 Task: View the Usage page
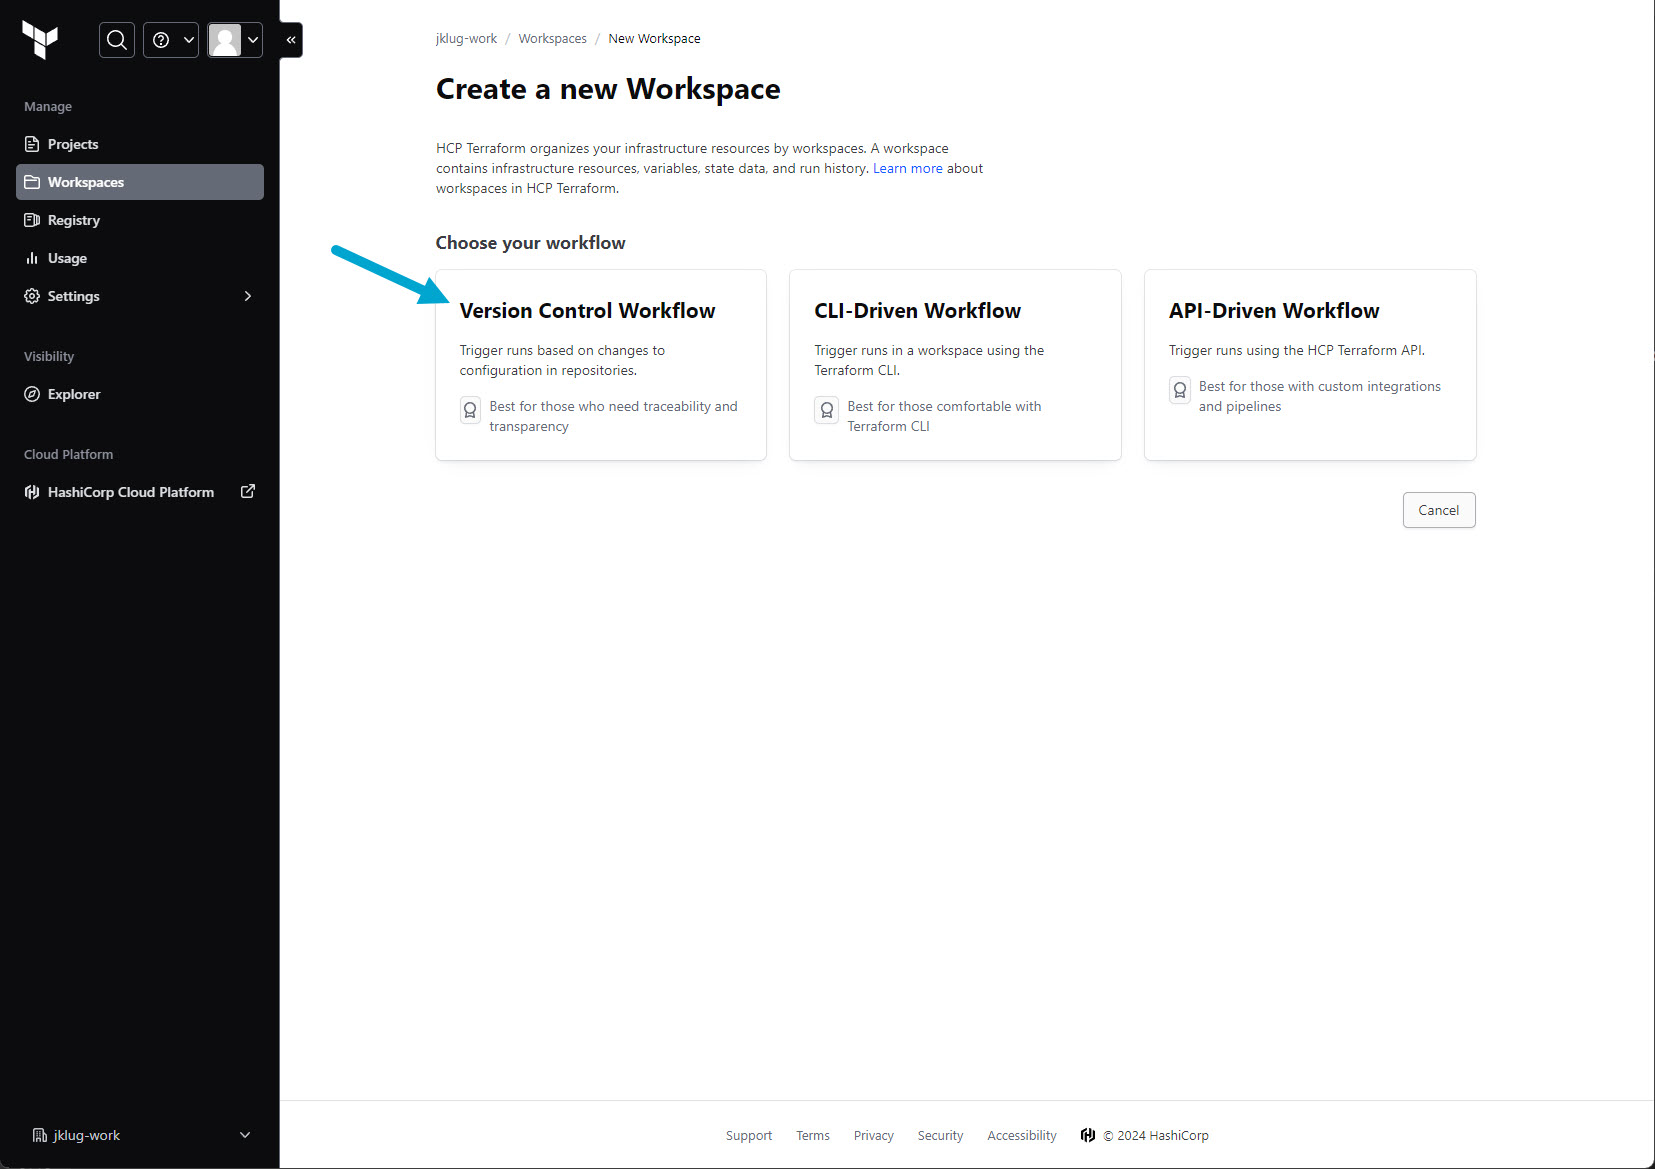click(x=67, y=258)
